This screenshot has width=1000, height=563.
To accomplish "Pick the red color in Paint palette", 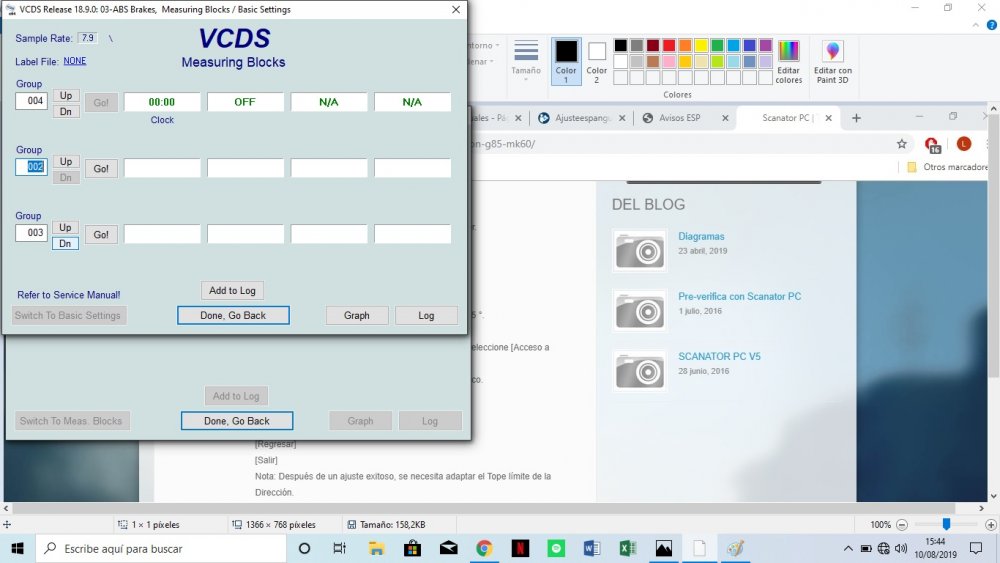I will 669,45.
